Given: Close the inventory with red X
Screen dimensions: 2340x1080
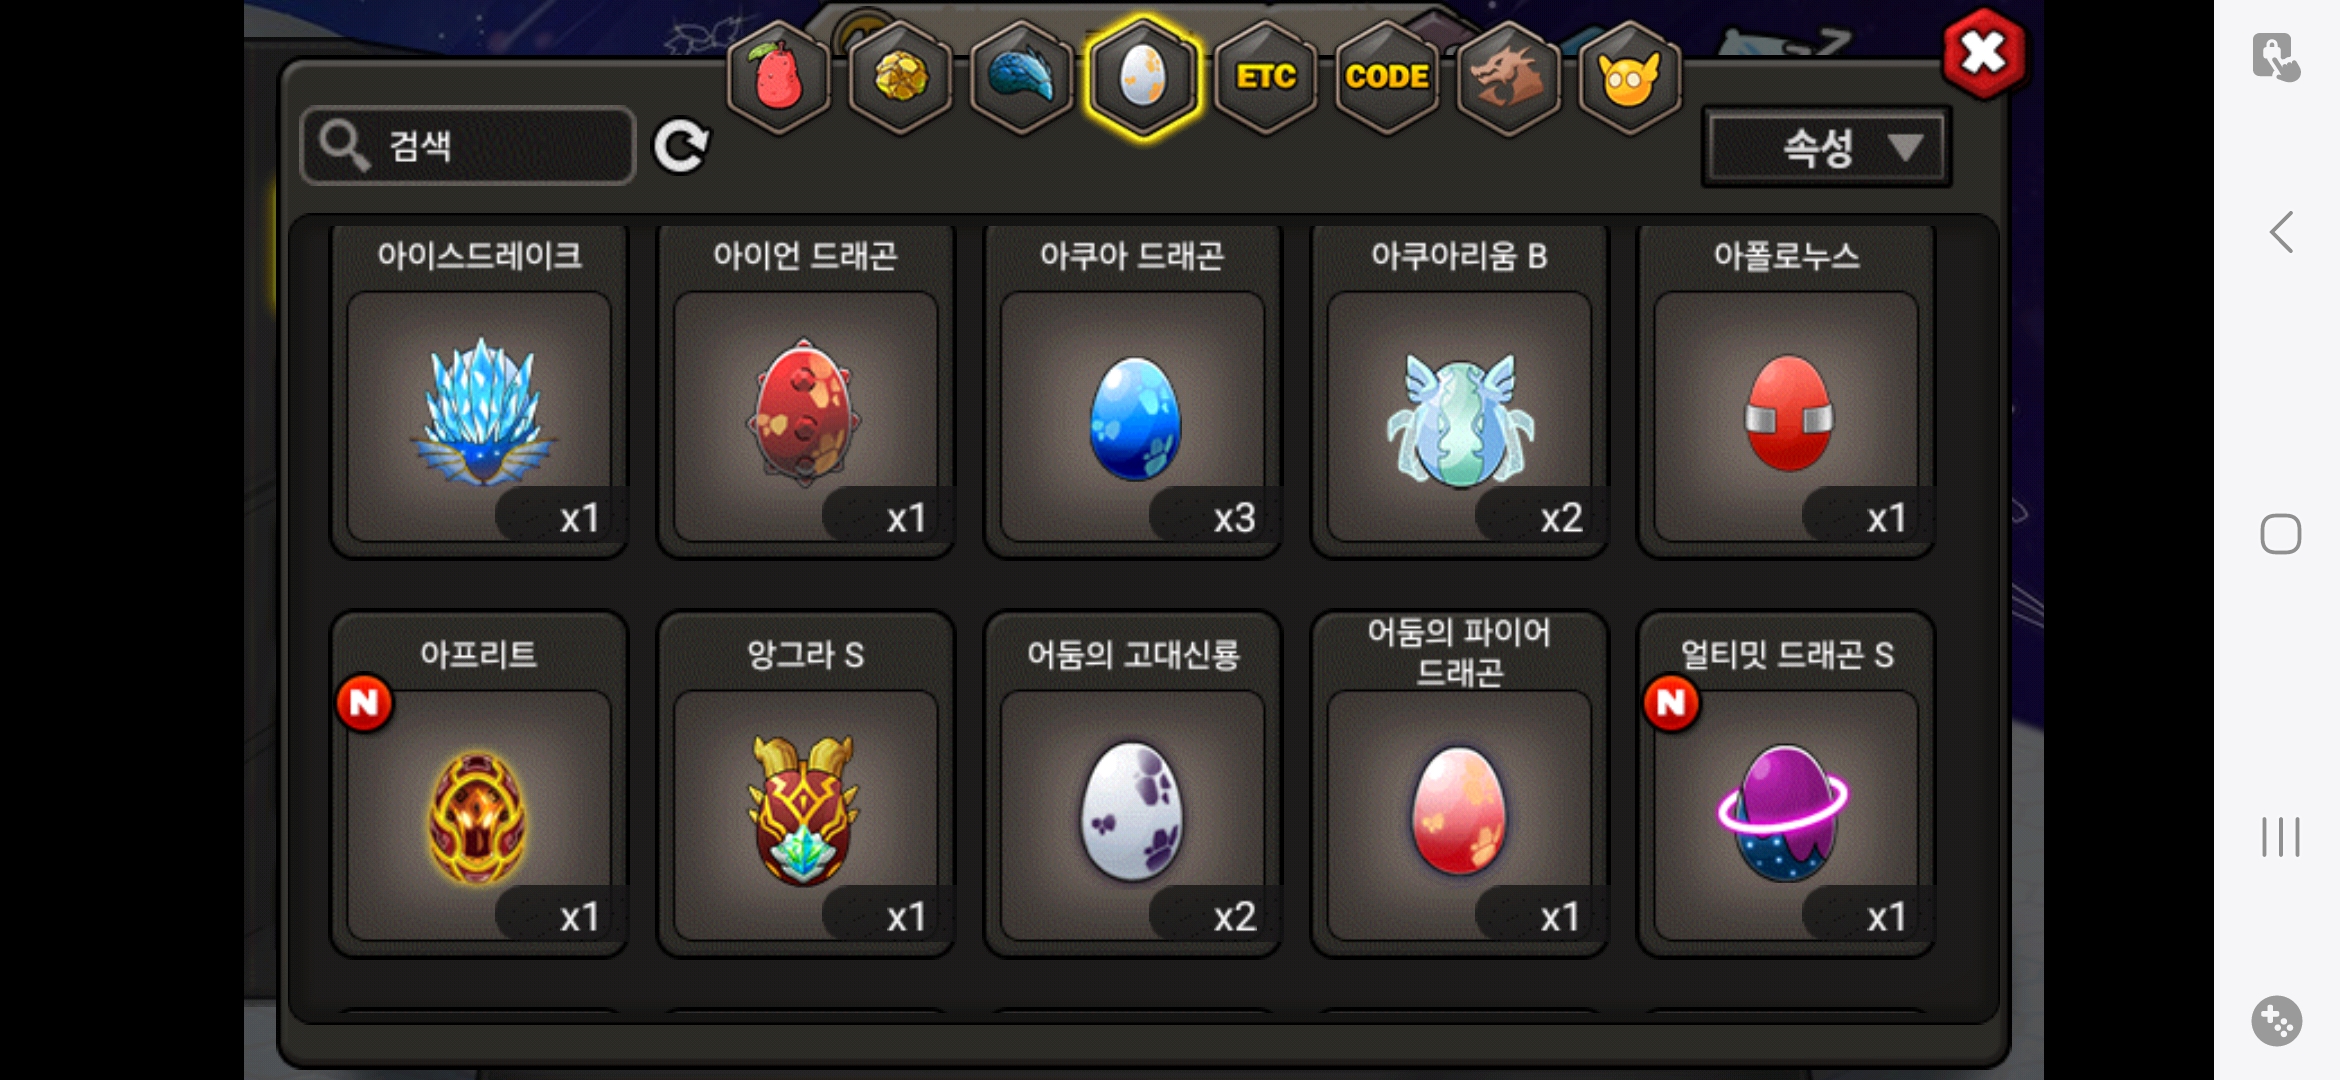Looking at the screenshot, I should point(1984,53).
